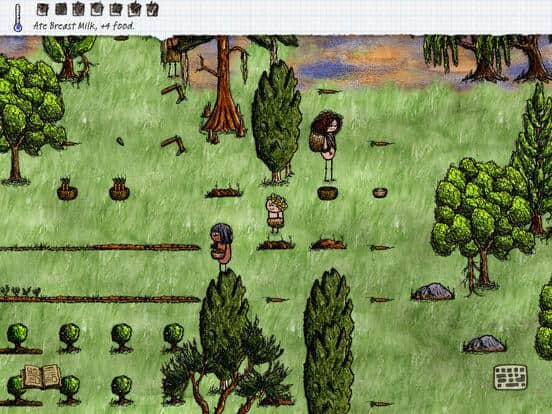This screenshot has width=552, height=414.
Task: Tap the first food pip box
Action: point(42,10)
